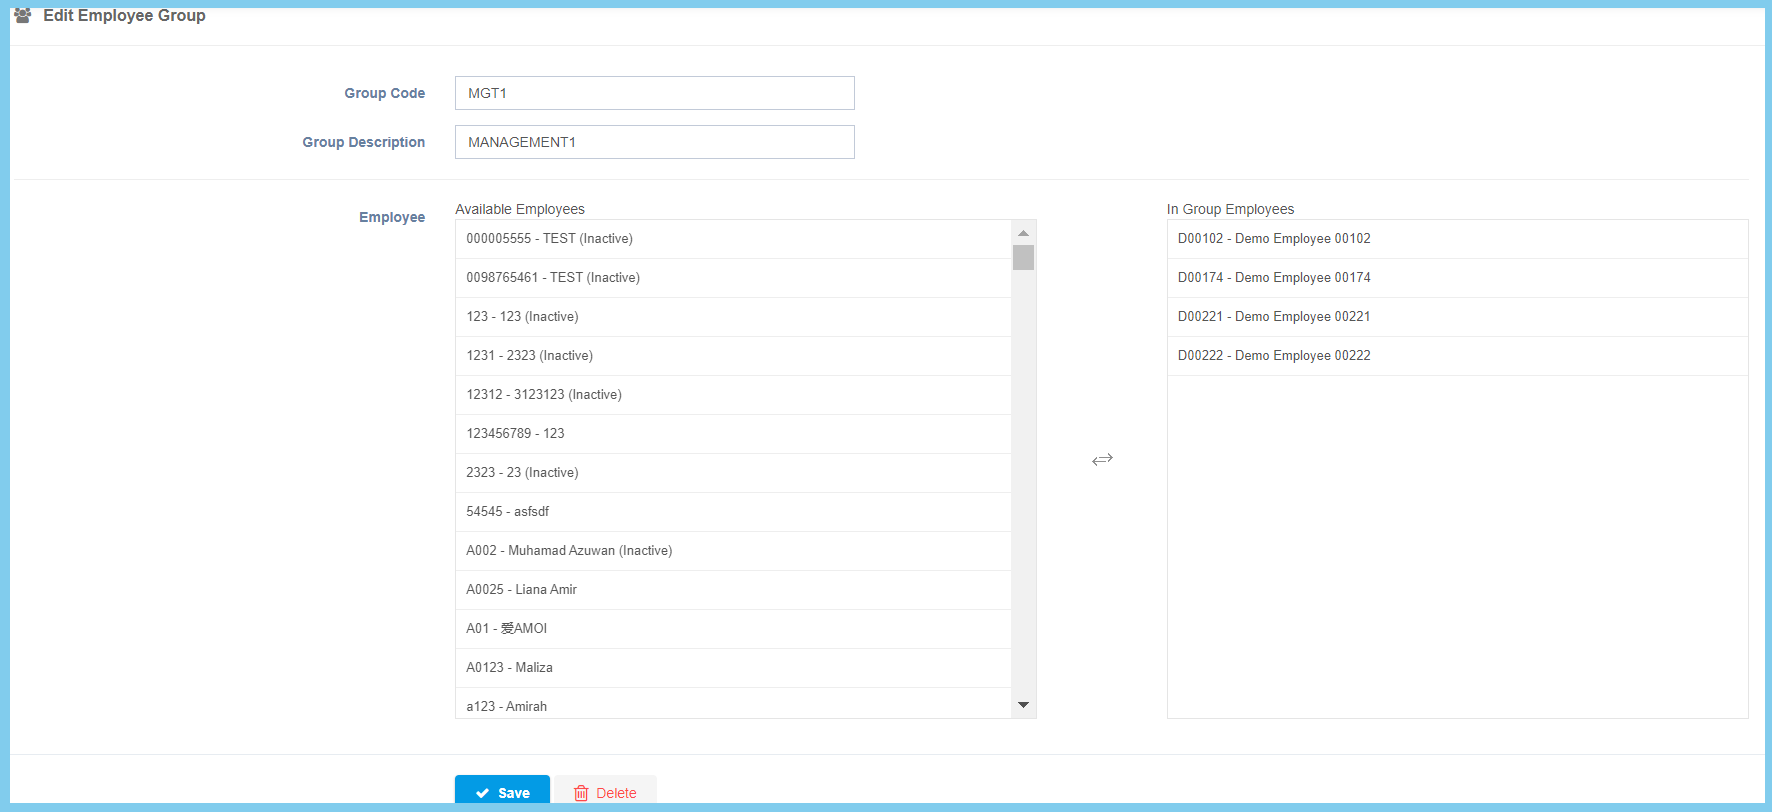Viewport: 1772px width, 812px height.
Task: Click the Save button
Action: point(502,791)
